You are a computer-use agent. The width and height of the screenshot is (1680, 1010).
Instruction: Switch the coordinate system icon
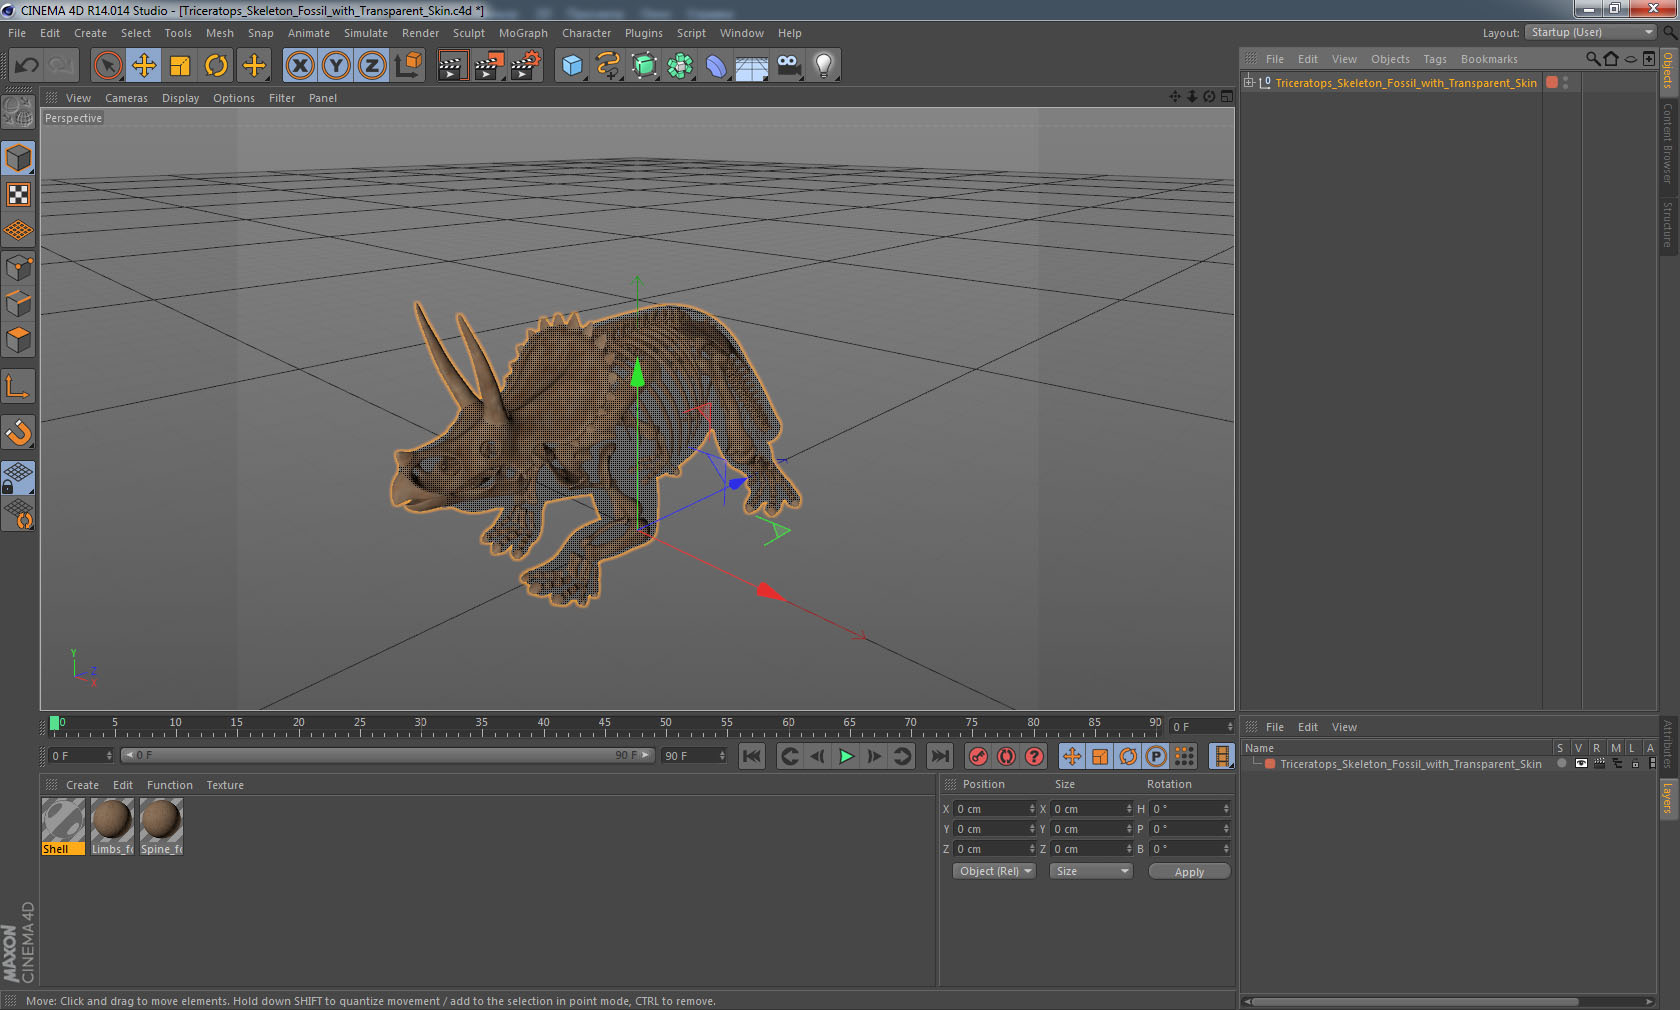(x=408, y=66)
